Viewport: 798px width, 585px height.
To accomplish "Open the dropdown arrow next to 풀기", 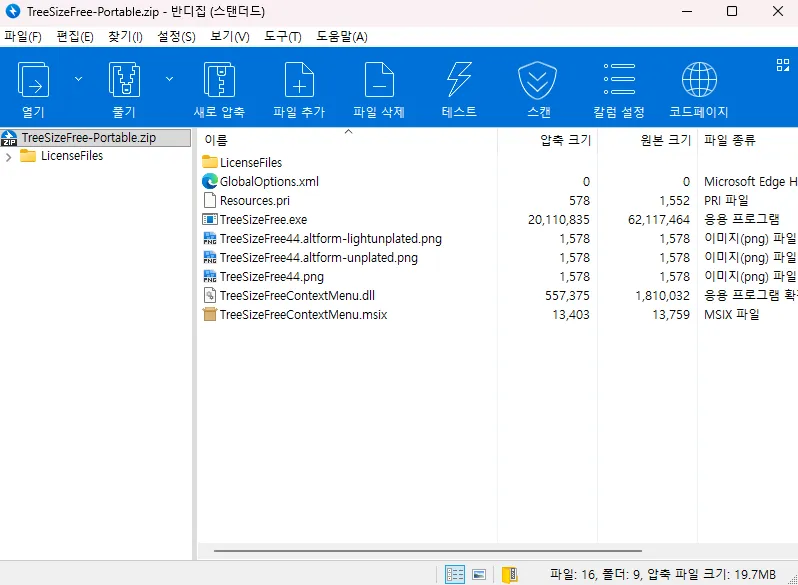I will (x=169, y=79).
